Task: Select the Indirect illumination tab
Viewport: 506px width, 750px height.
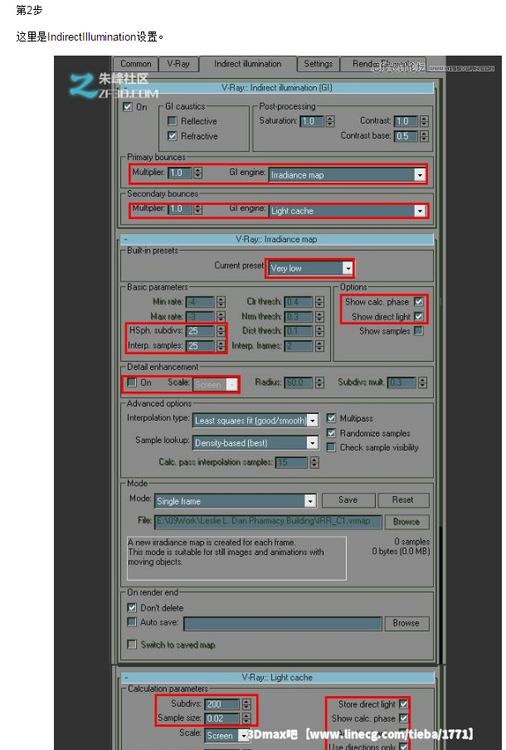Action: (x=247, y=64)
